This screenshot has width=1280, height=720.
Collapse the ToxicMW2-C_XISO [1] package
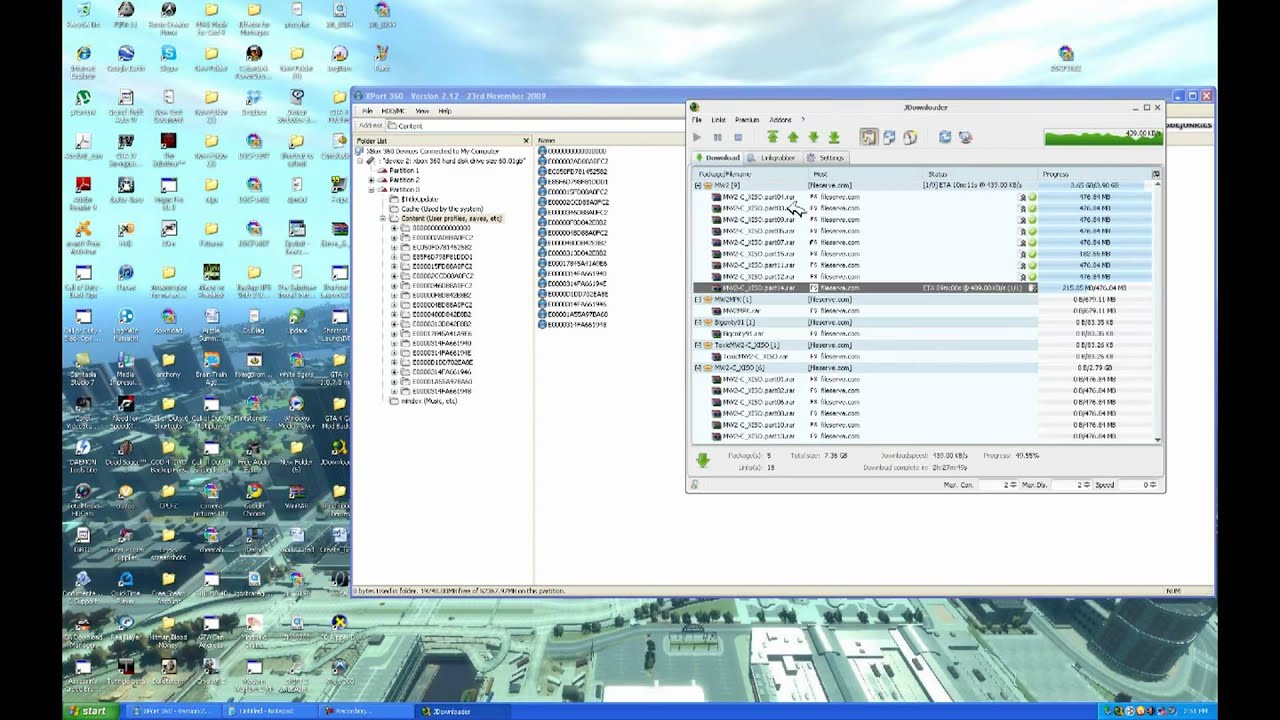click(698, 345)
